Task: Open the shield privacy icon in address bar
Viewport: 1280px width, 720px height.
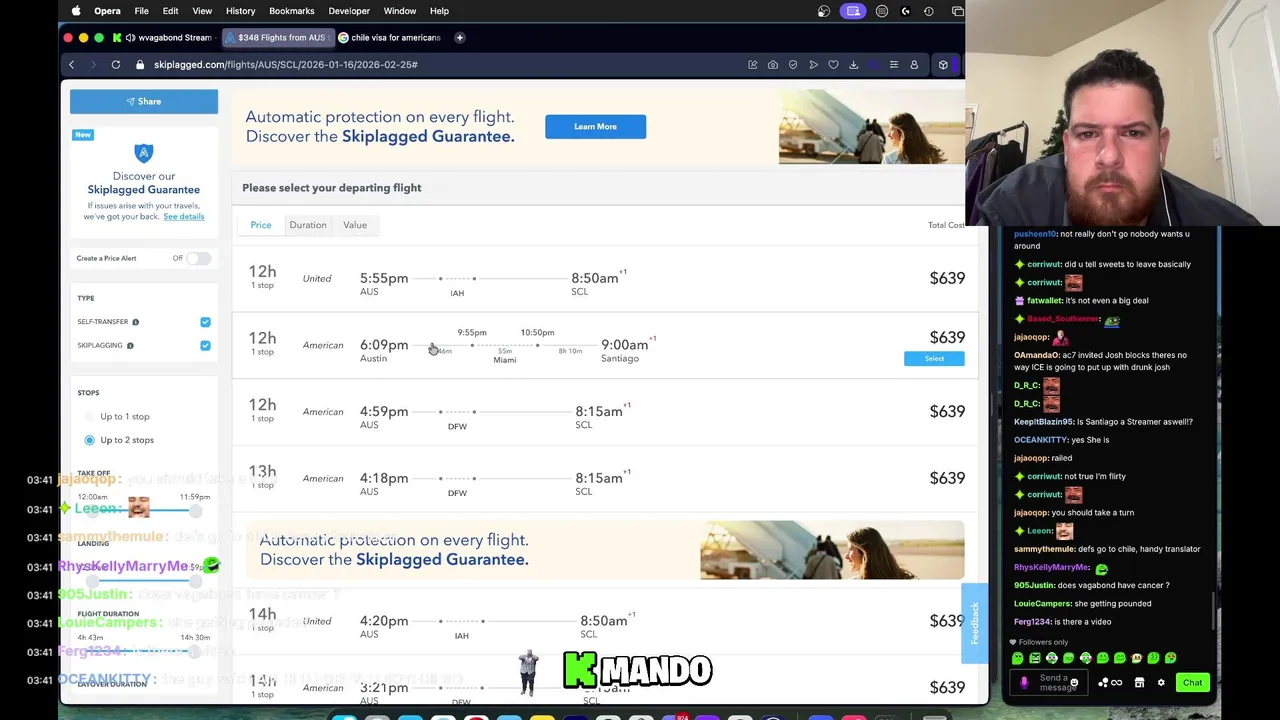Action: click(793, 65)
